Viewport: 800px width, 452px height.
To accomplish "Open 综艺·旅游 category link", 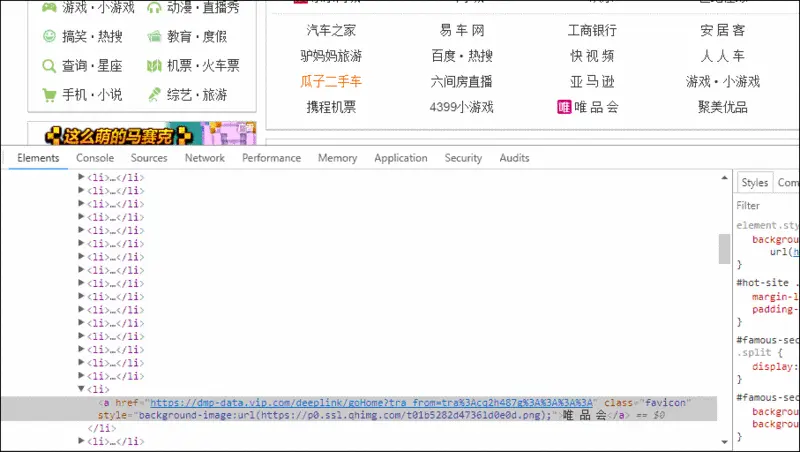I will click(197, 95).
